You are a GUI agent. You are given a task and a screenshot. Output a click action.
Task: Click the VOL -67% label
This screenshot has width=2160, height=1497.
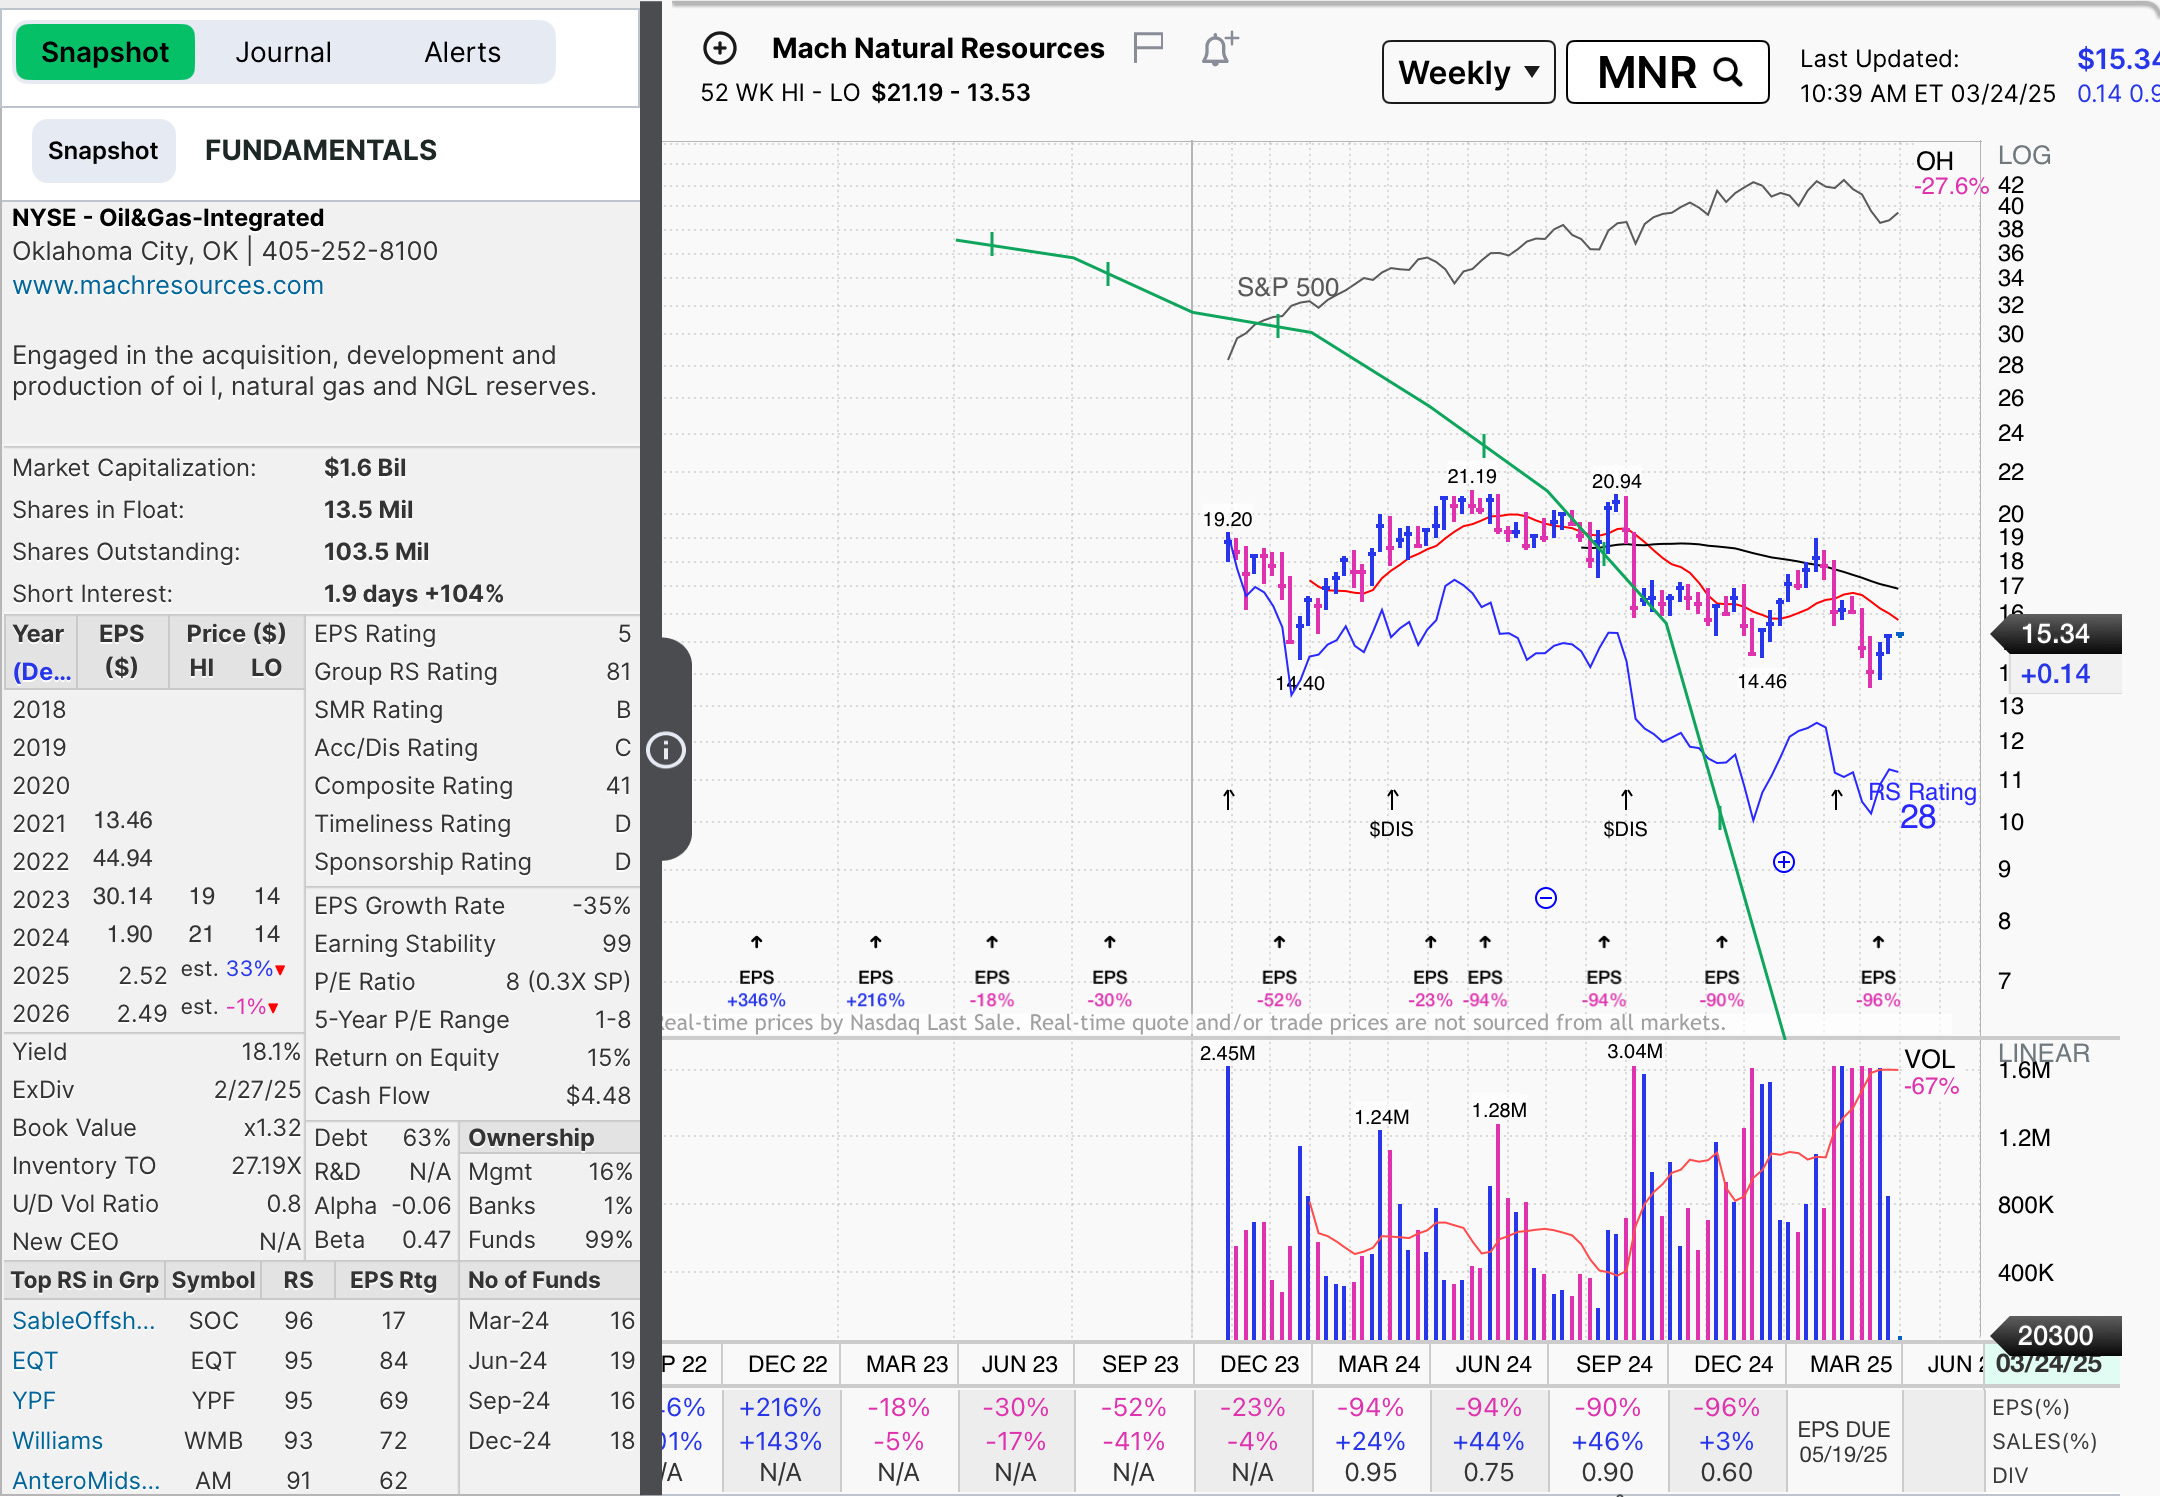[1931, 1072]
